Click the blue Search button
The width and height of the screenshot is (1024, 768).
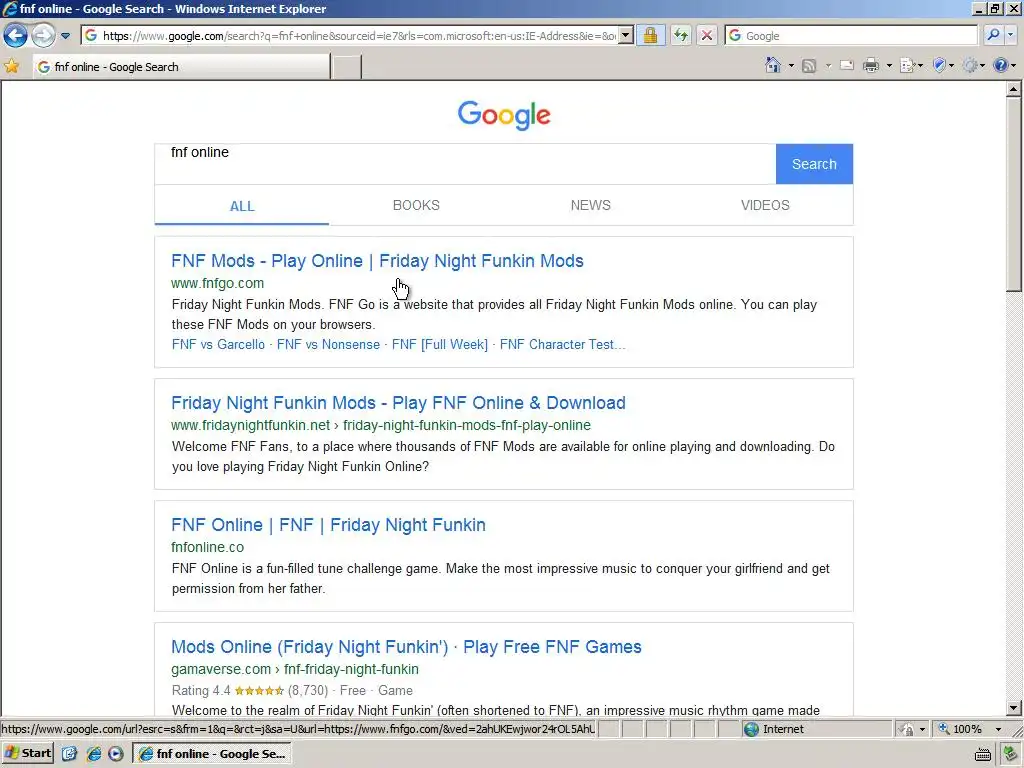[x=814, y=164]
